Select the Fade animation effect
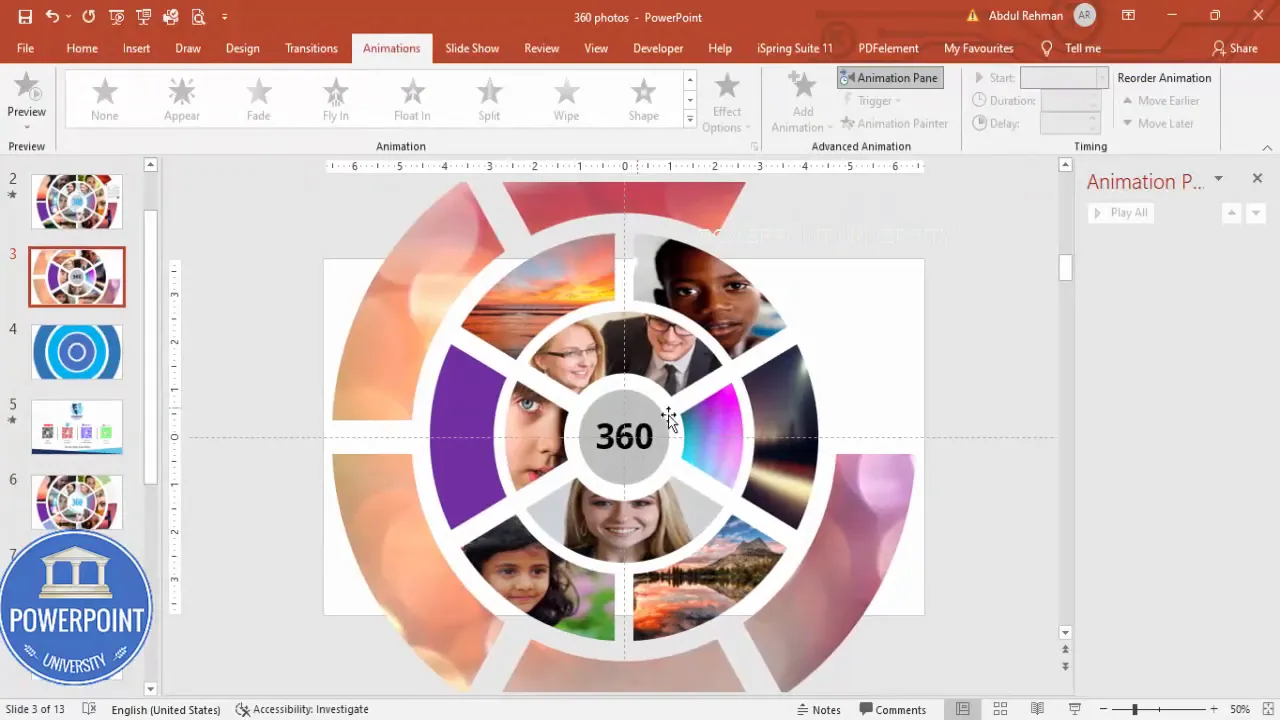 [x=259, y=100]
